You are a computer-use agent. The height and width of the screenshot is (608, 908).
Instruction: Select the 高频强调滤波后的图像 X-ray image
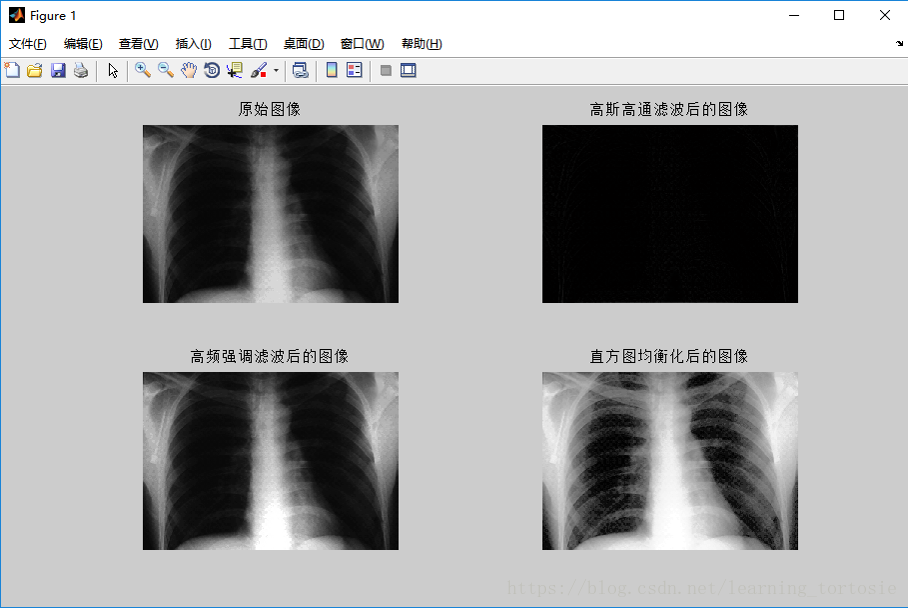click(x=270, y=461)
